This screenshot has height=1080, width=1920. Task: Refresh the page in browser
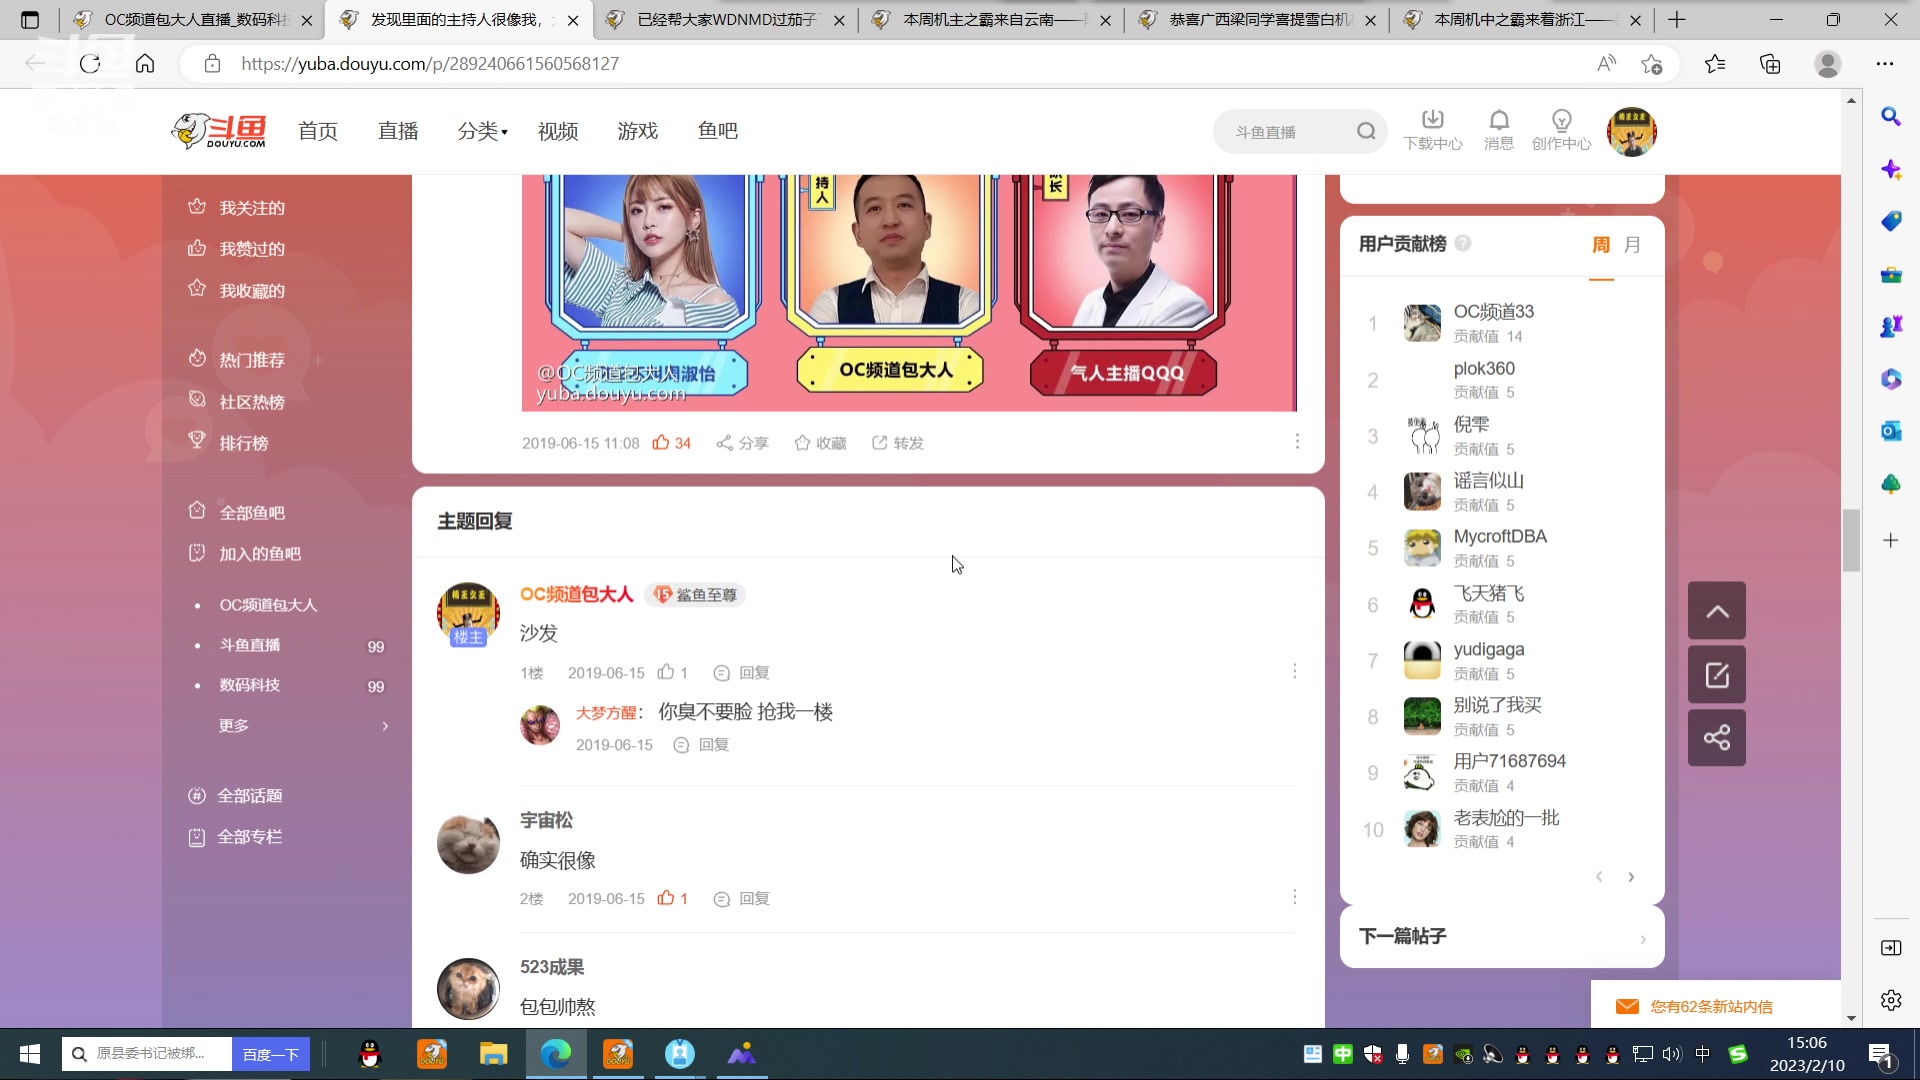tap(90, 64)
